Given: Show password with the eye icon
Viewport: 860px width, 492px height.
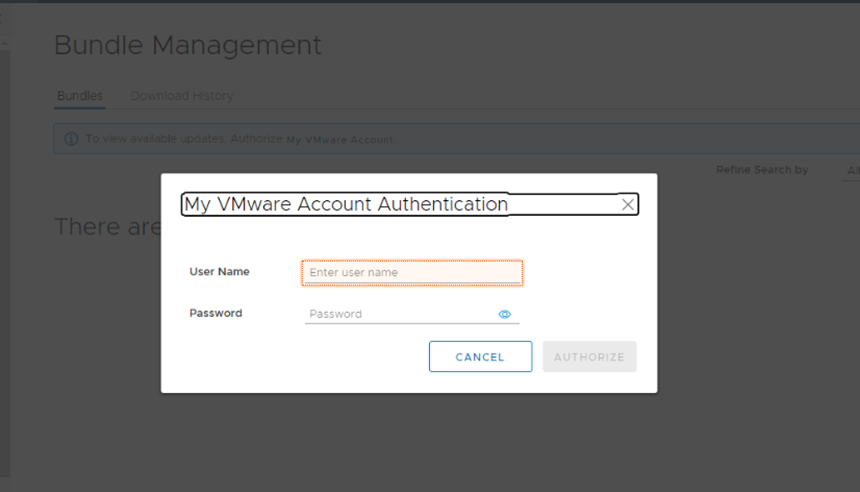Looking at the screenshot, I should (505, 314).
